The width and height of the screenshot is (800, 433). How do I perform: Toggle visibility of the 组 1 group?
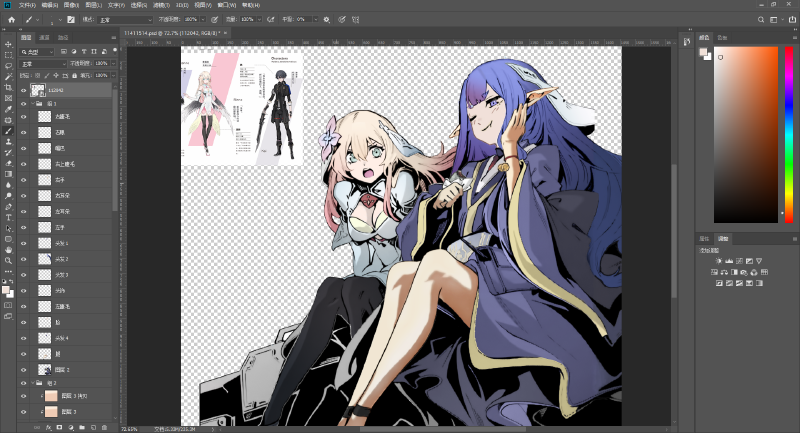pos(23,103)
